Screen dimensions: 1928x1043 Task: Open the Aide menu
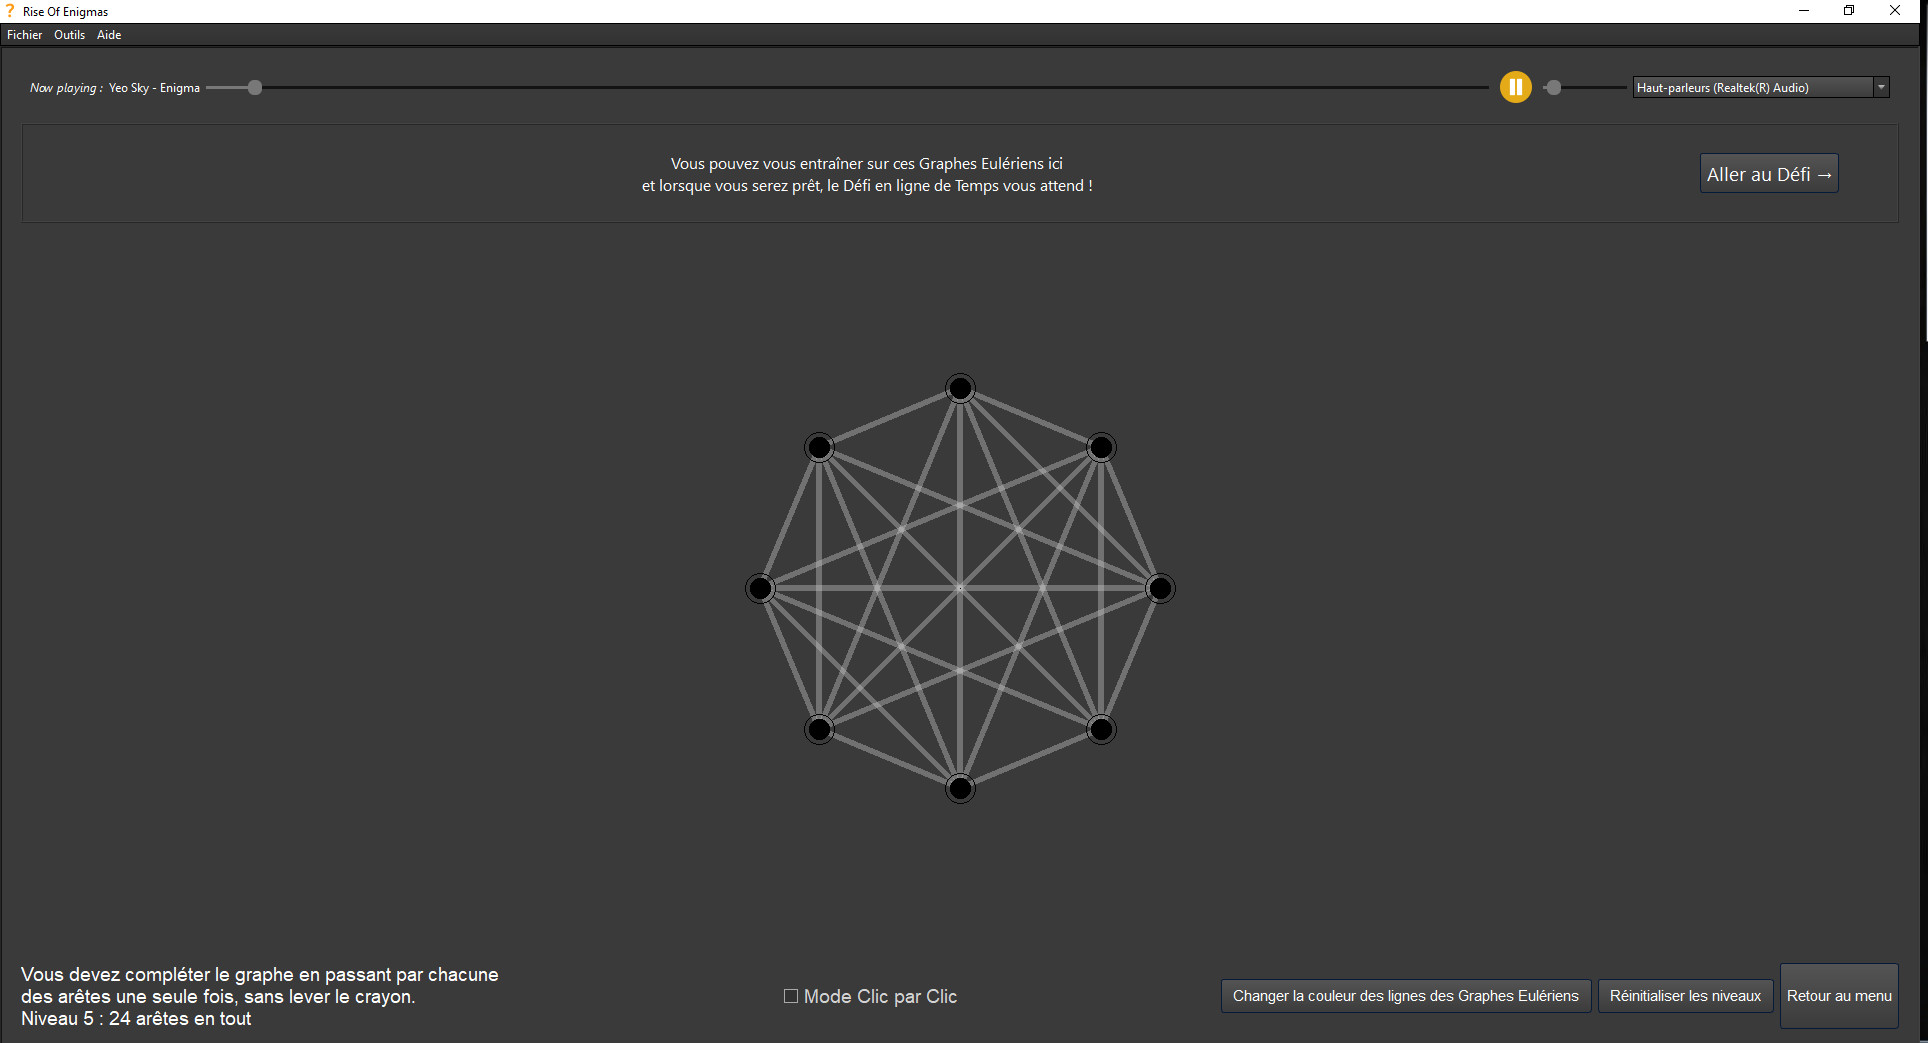pos(108,34)
